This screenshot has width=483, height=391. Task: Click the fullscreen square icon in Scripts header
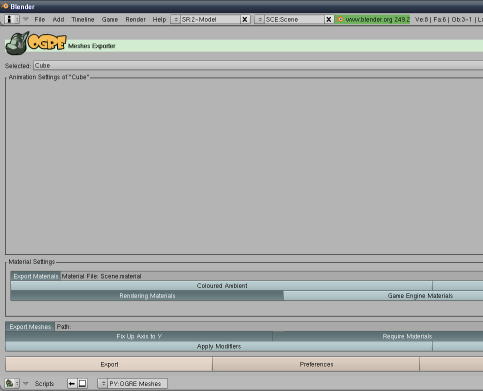click(x=82, y=384)
